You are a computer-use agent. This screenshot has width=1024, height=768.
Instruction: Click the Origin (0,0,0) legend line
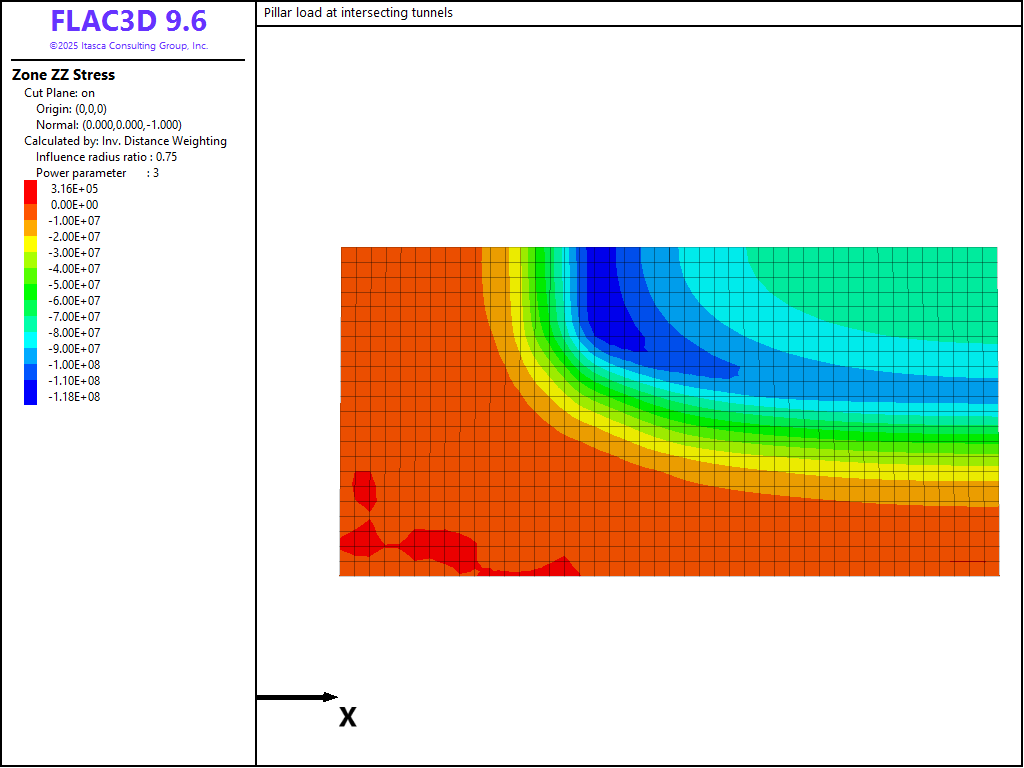click(x=71, y=109)
